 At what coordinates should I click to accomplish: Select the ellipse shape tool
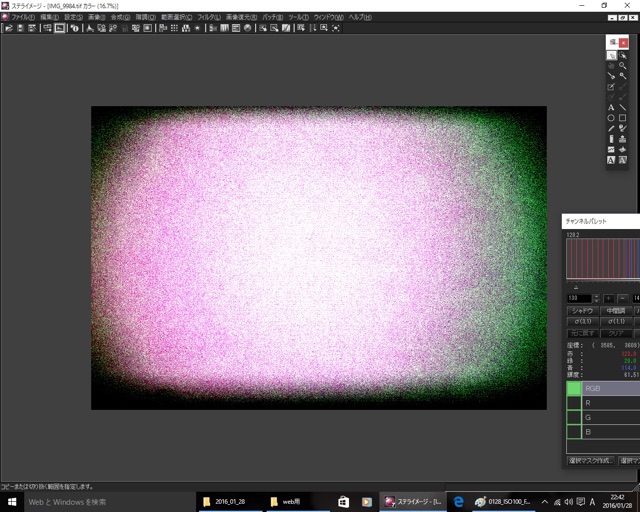[611, 118]
